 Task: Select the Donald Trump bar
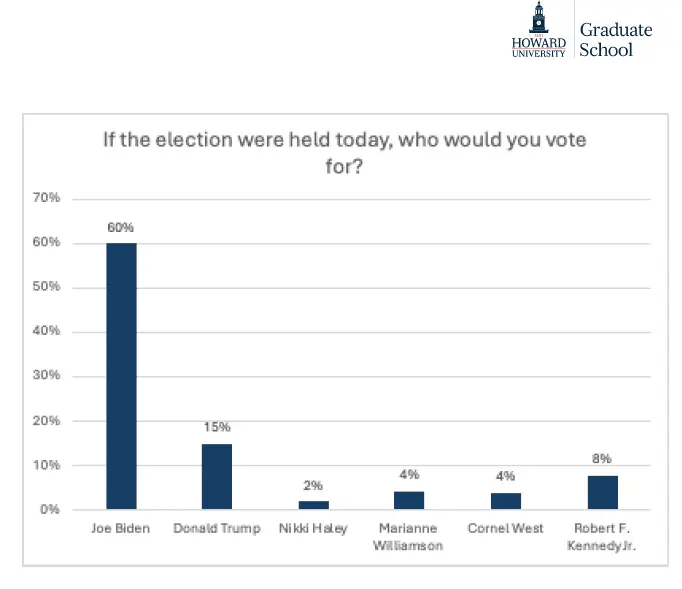pos(217,477)
